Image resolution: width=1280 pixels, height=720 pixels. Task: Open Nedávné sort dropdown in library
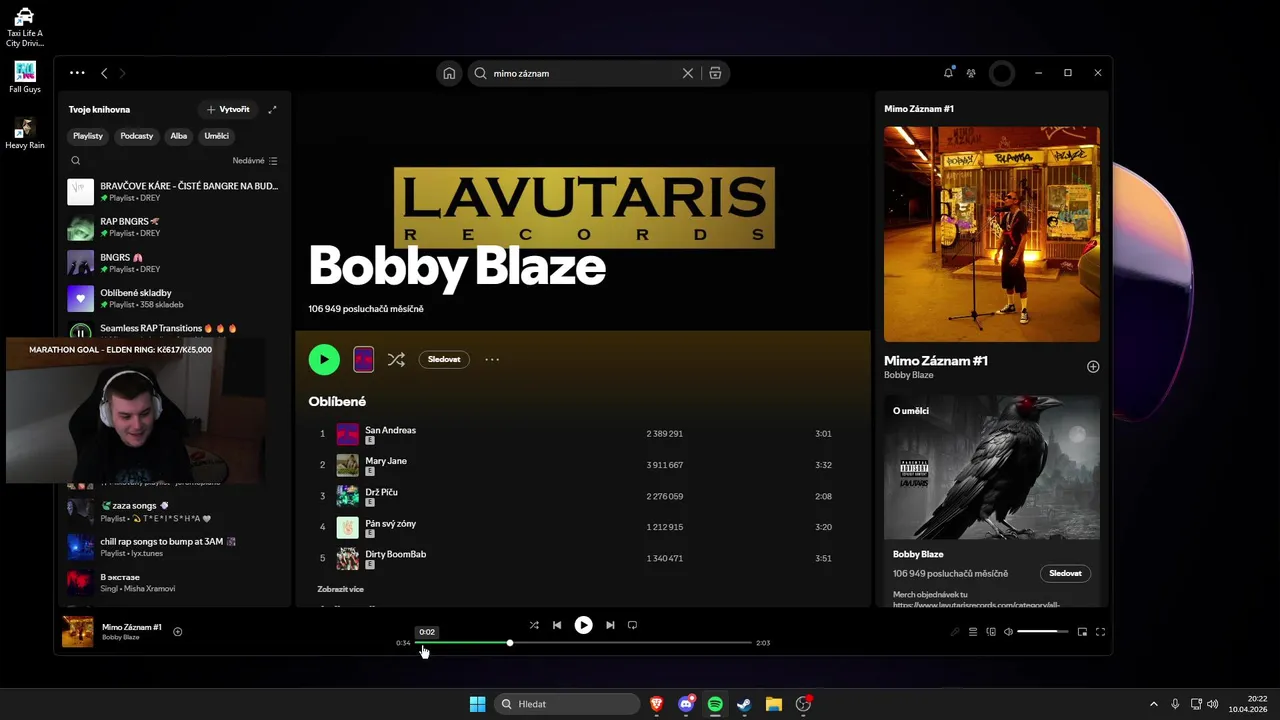tap(255, 160)
